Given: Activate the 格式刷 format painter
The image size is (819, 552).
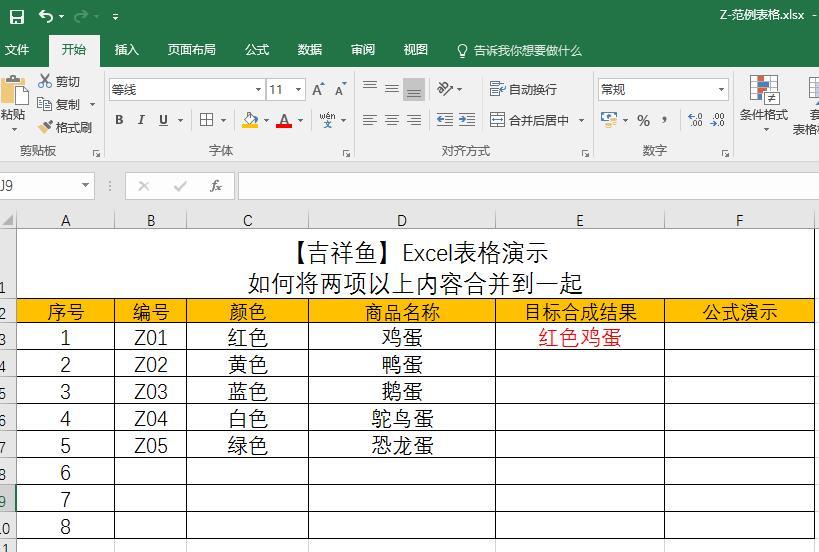Looking at the screenshot, I should coord(65,127).
